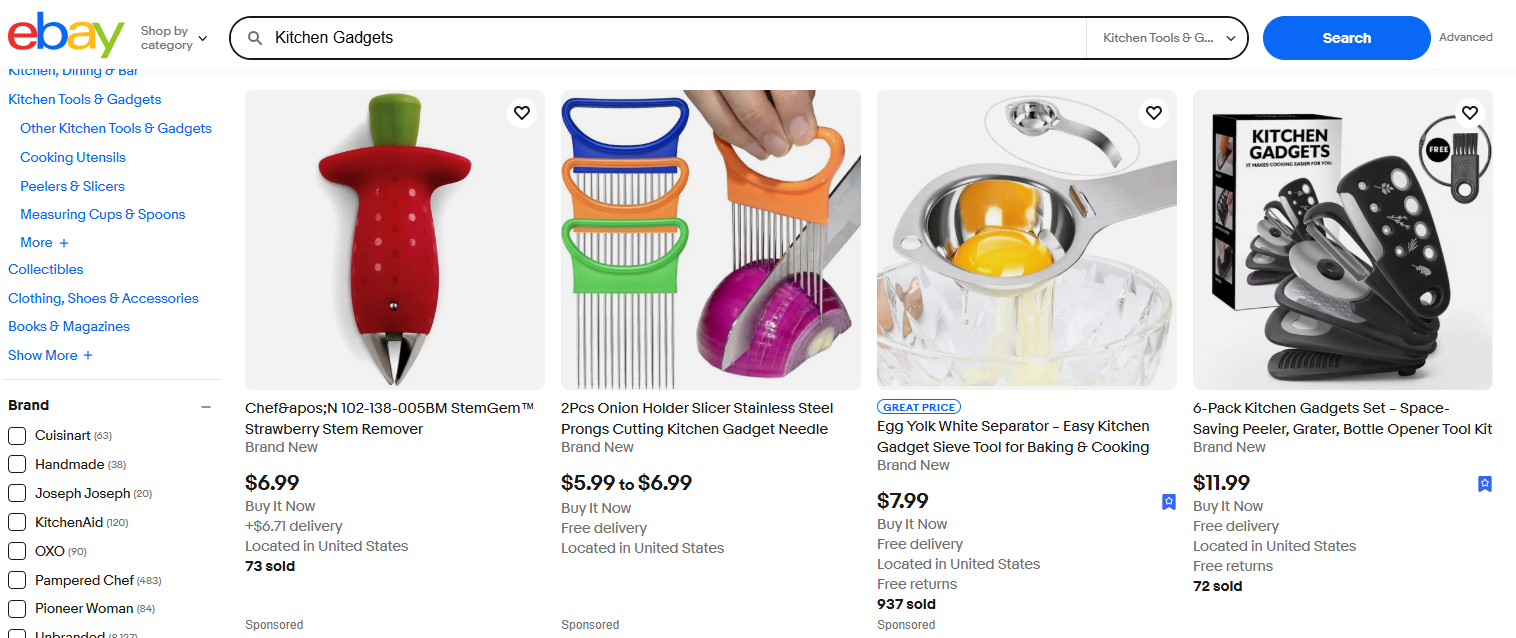
Task: Open the Advanced search link
Action: [x=1465, y=36]
